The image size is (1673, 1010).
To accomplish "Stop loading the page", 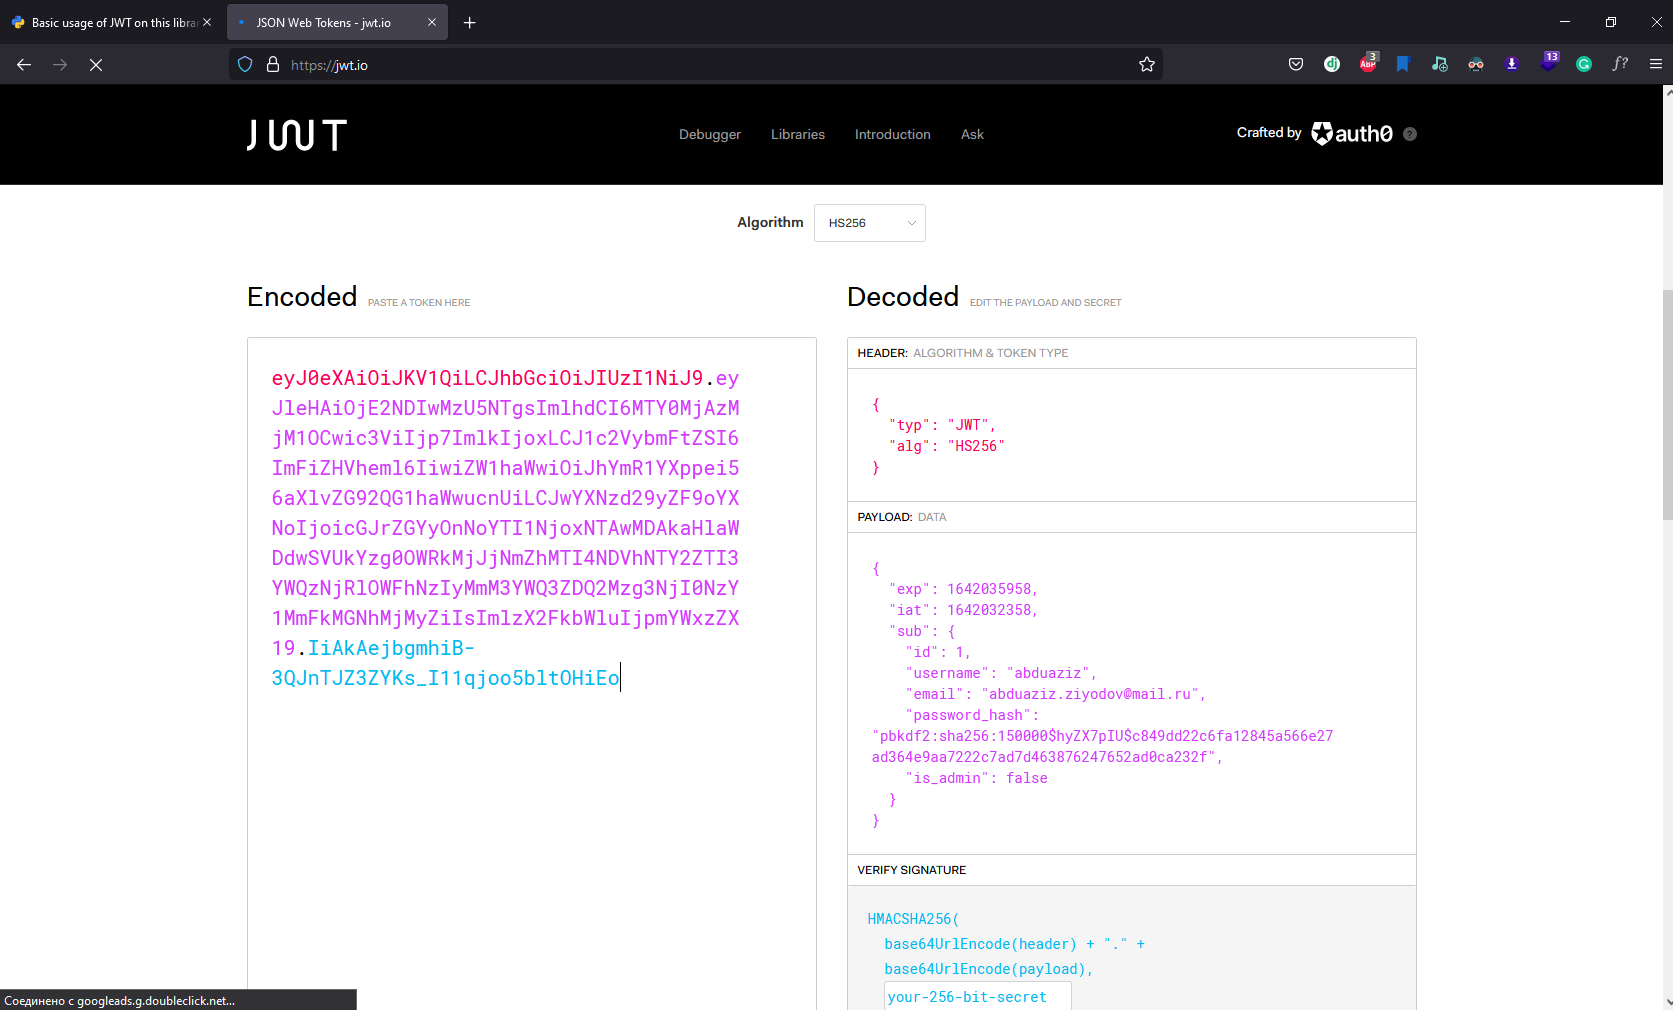I will tap(96, 64).
